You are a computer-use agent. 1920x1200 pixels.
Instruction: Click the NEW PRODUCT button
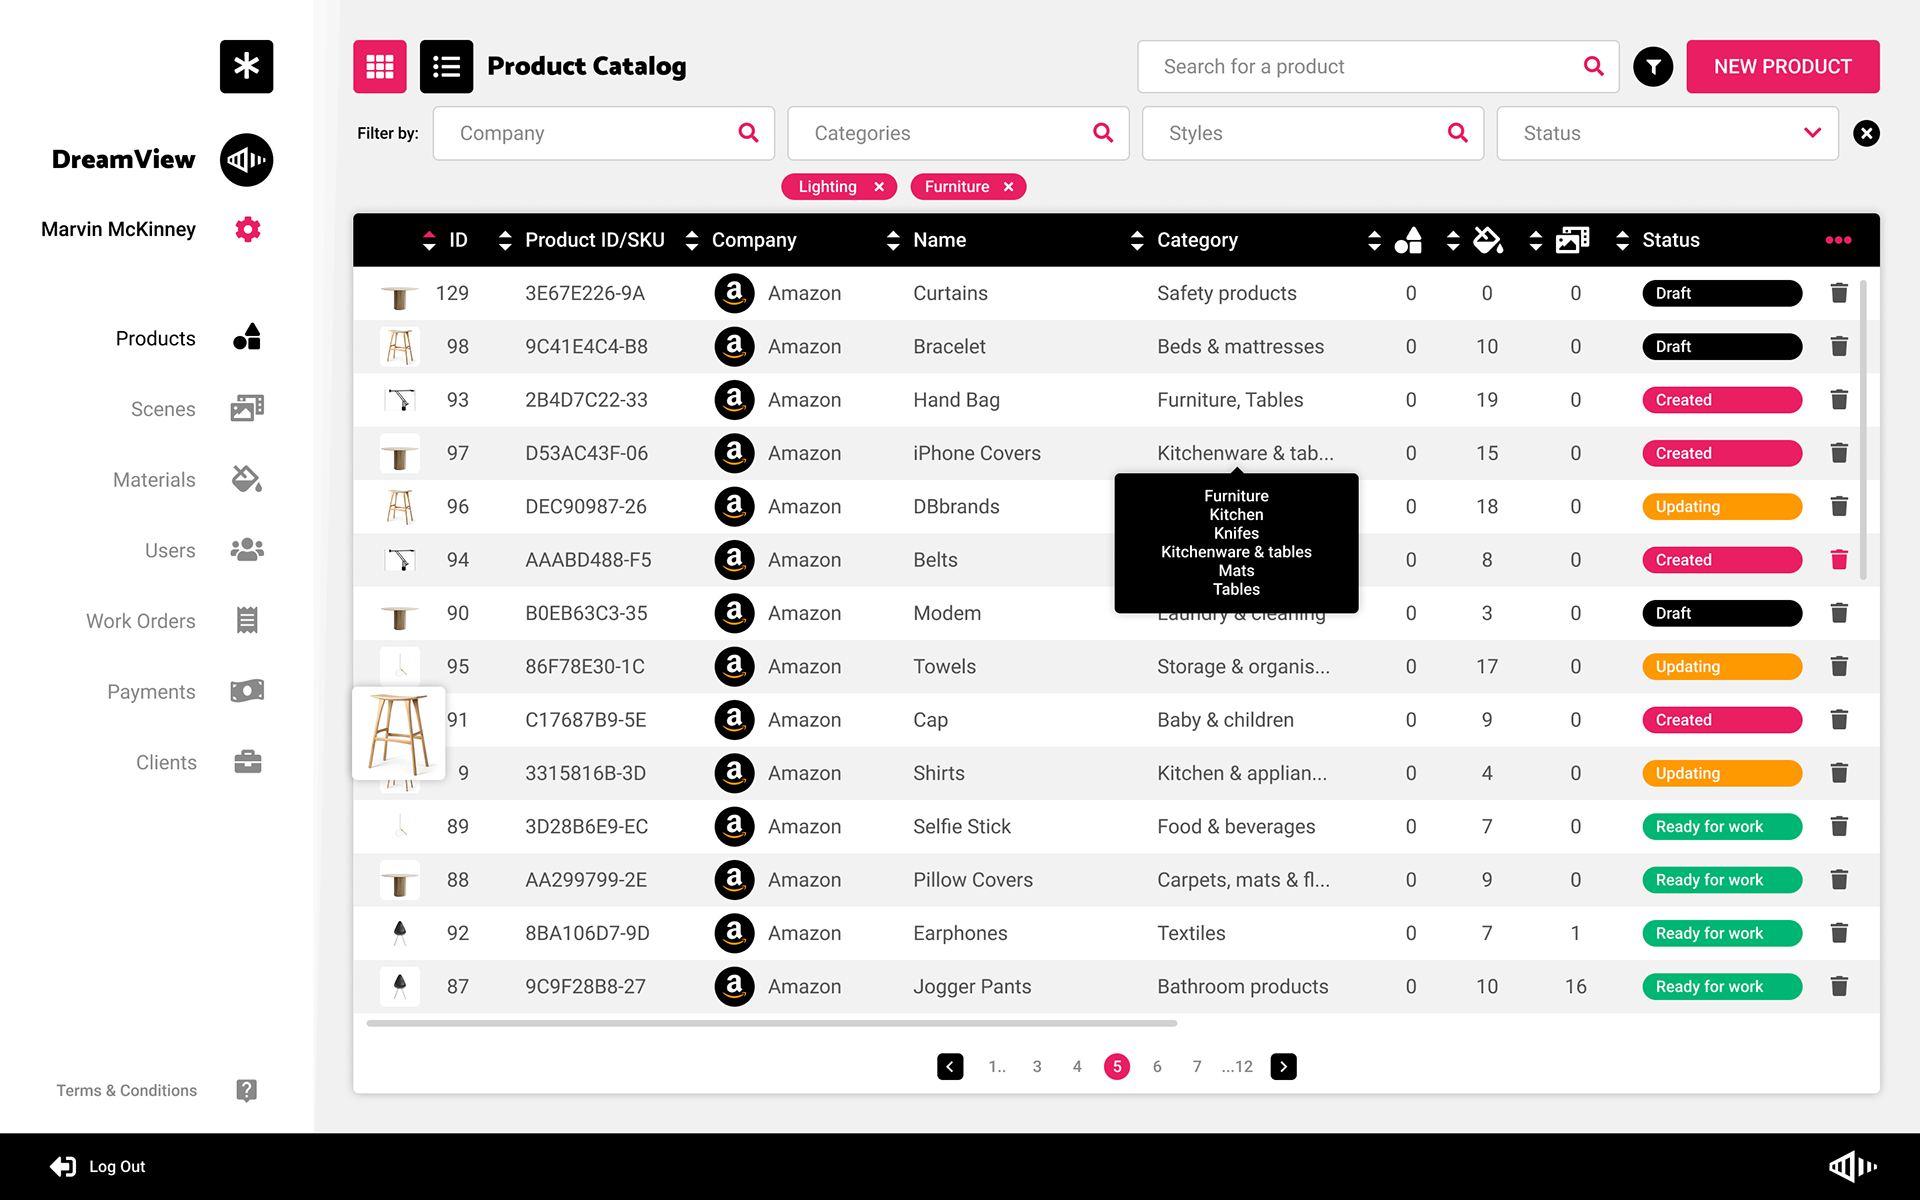1782,67
